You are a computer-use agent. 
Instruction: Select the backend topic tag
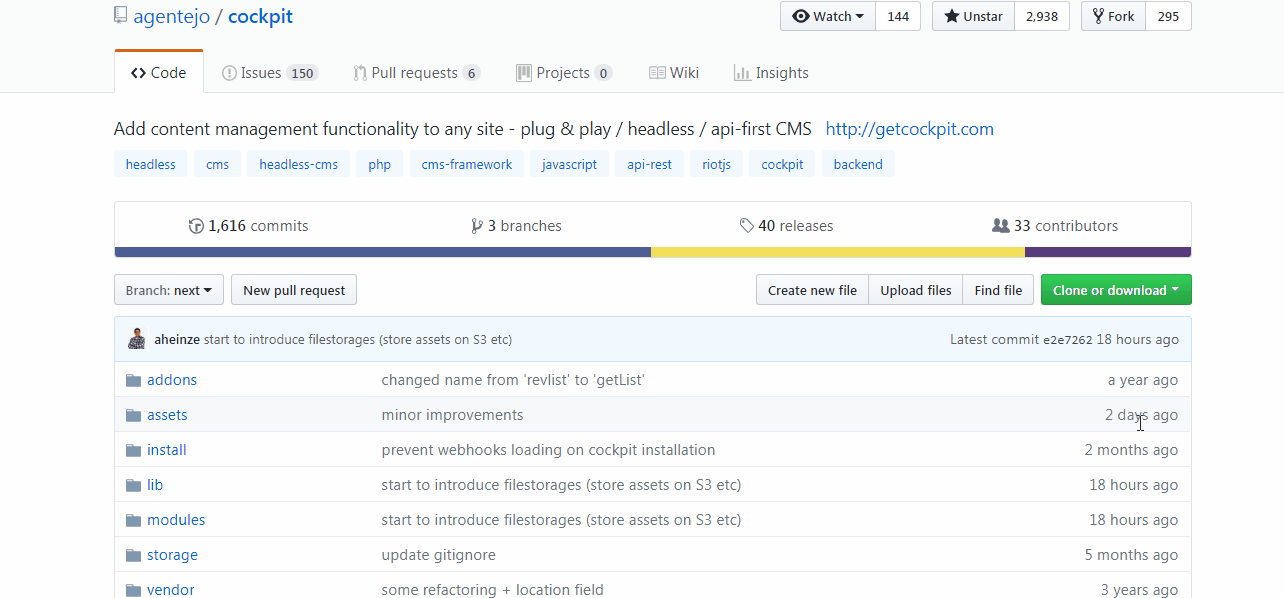click(x=858, y=164)
